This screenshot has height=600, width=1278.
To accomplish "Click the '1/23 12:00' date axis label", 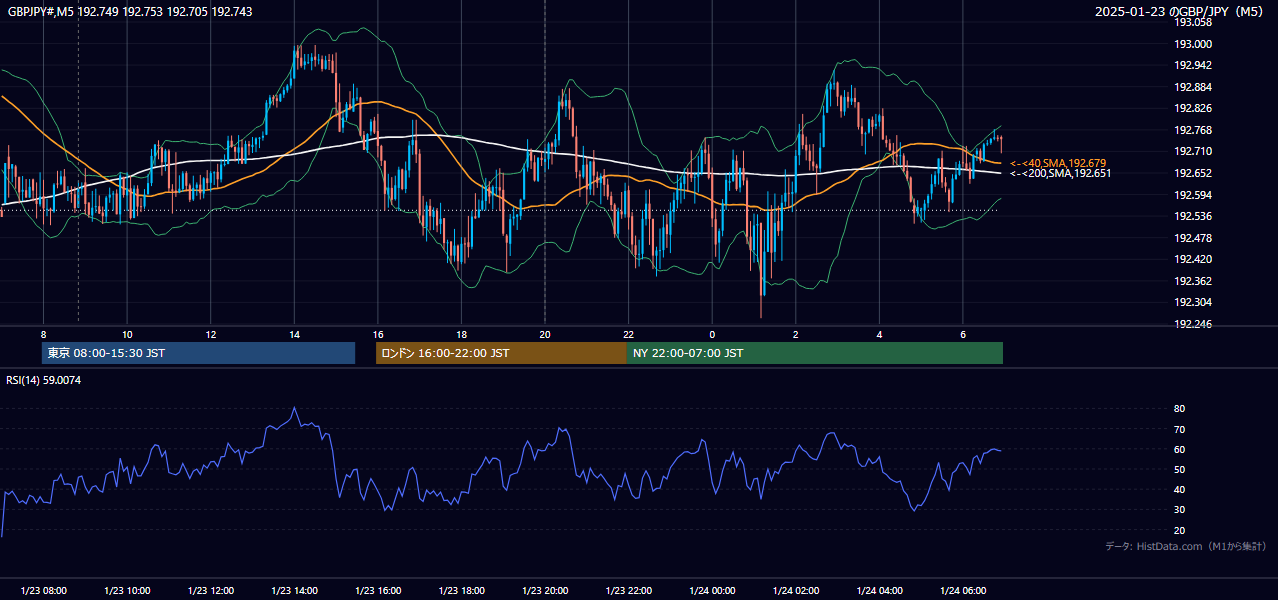I will 210,591.
